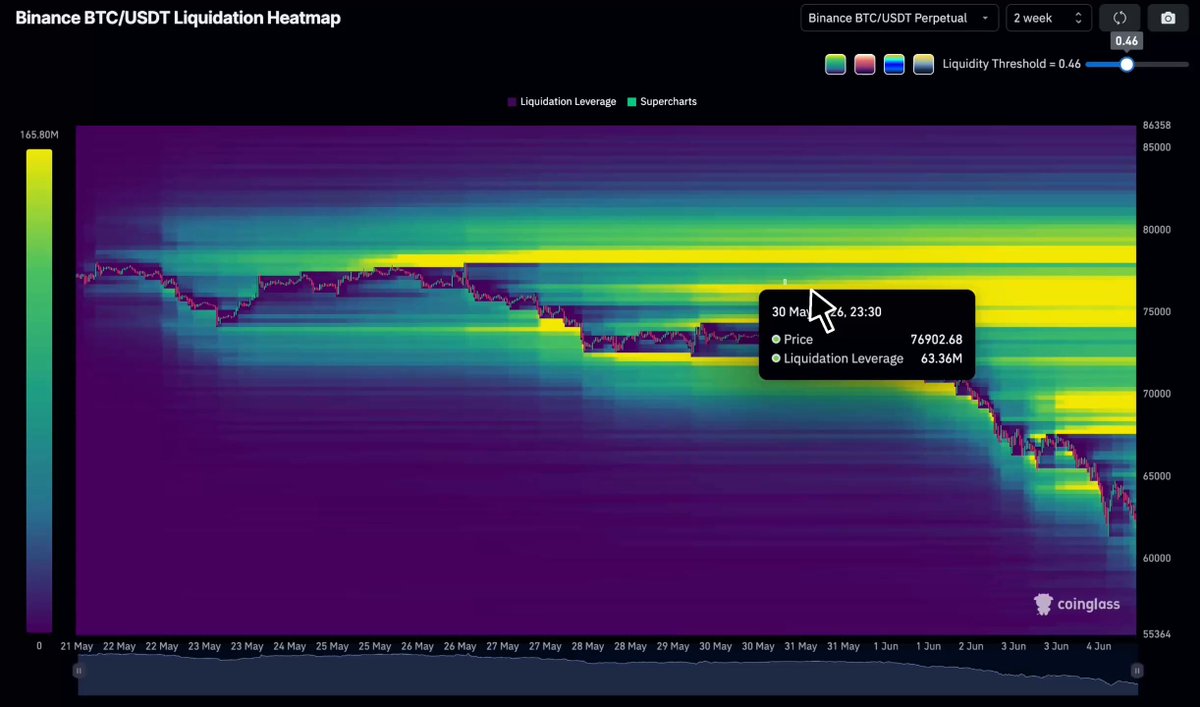
Task: Click the left handle of the time range bar
Action: pyautogui.click(x=79, y=670)
